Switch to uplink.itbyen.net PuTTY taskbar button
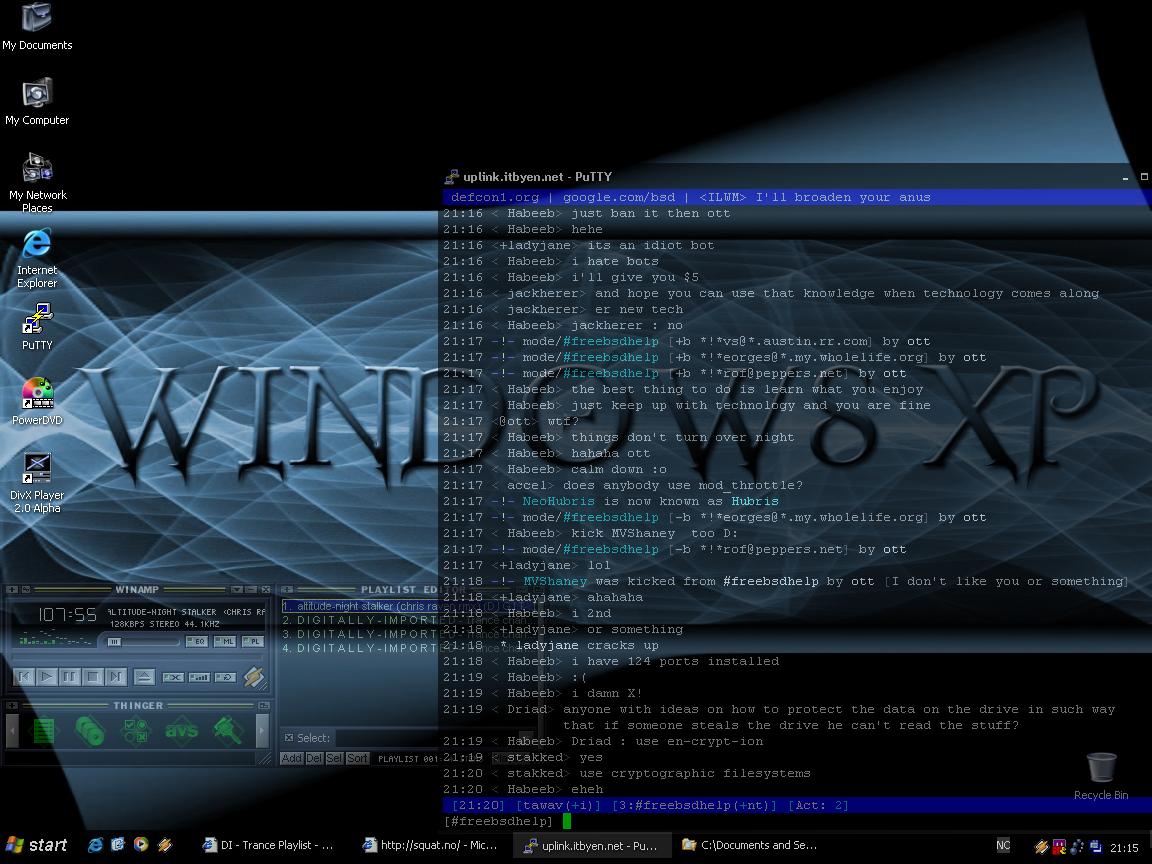Screen dimensions: 1152x864 point(591,845)
